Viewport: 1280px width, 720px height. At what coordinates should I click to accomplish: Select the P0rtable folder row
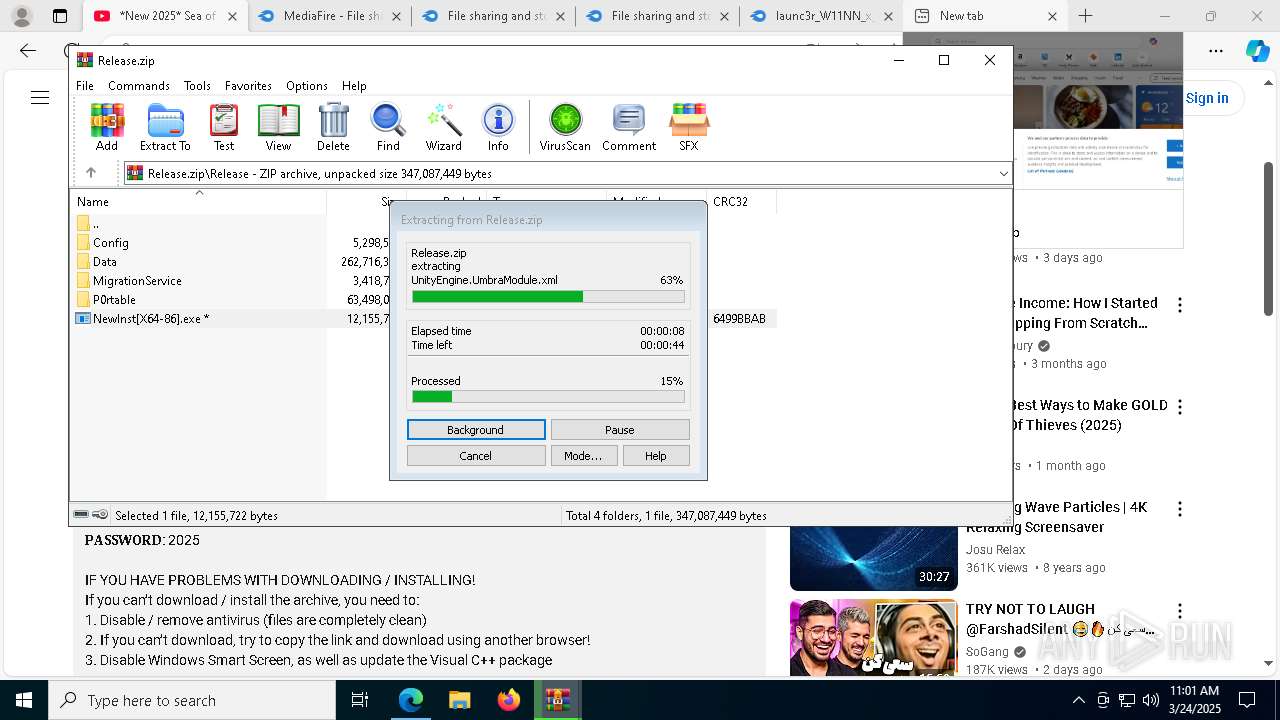[x=200, y=300]
